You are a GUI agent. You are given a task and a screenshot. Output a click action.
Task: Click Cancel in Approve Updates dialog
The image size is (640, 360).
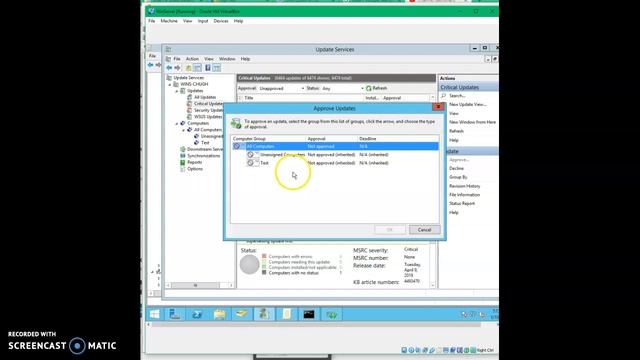point(424,229)
